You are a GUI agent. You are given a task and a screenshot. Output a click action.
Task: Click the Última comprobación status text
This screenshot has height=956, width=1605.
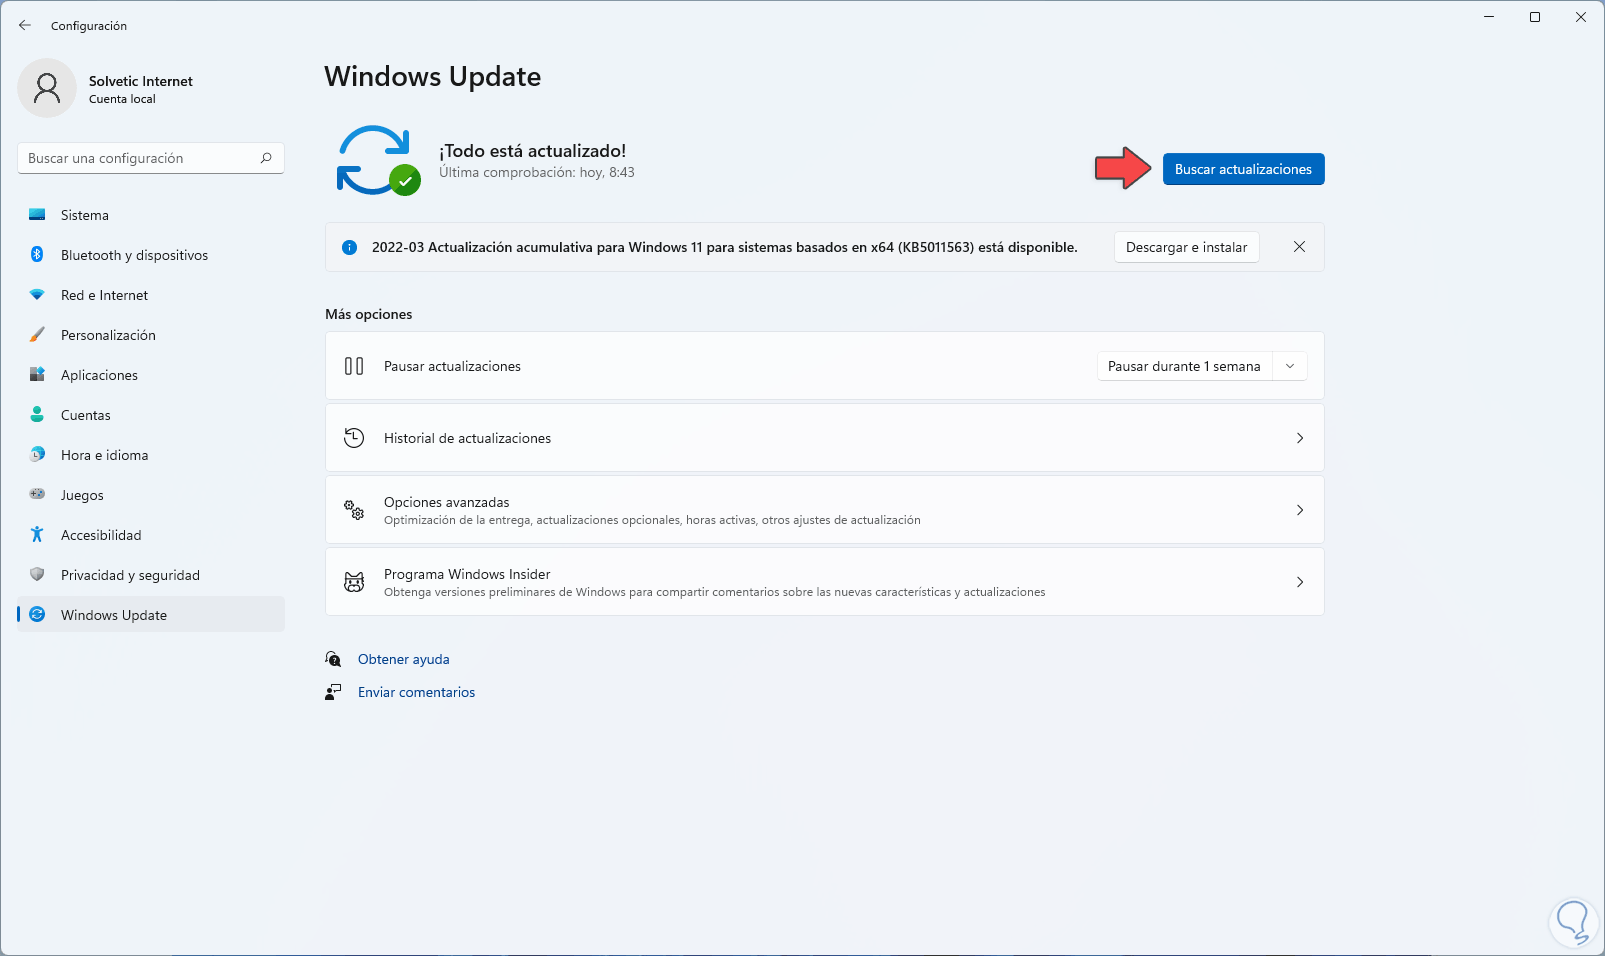[537, 172]
